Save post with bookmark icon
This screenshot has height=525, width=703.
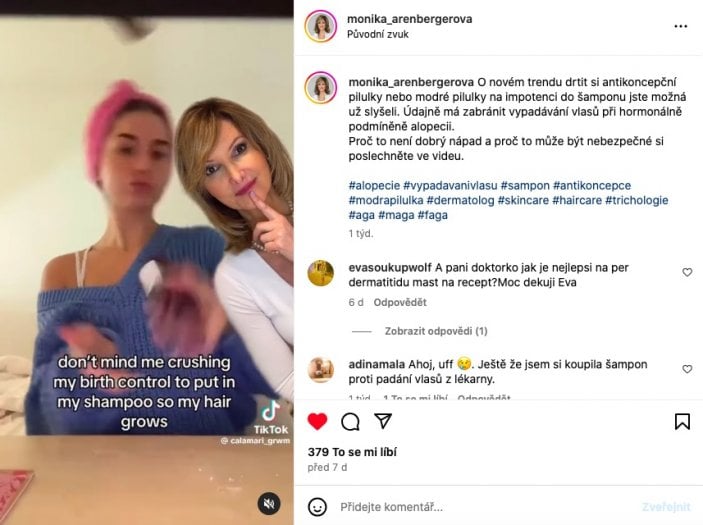tap(682, 421)
